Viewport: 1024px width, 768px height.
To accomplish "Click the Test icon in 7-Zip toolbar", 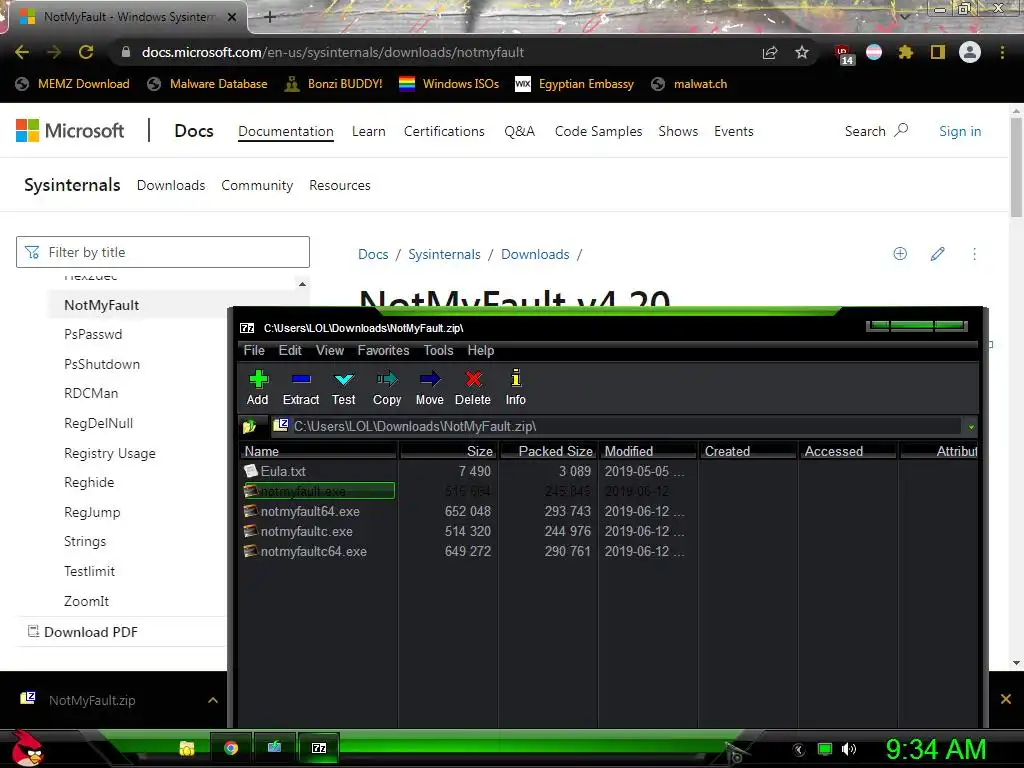I will click(344, 379).
